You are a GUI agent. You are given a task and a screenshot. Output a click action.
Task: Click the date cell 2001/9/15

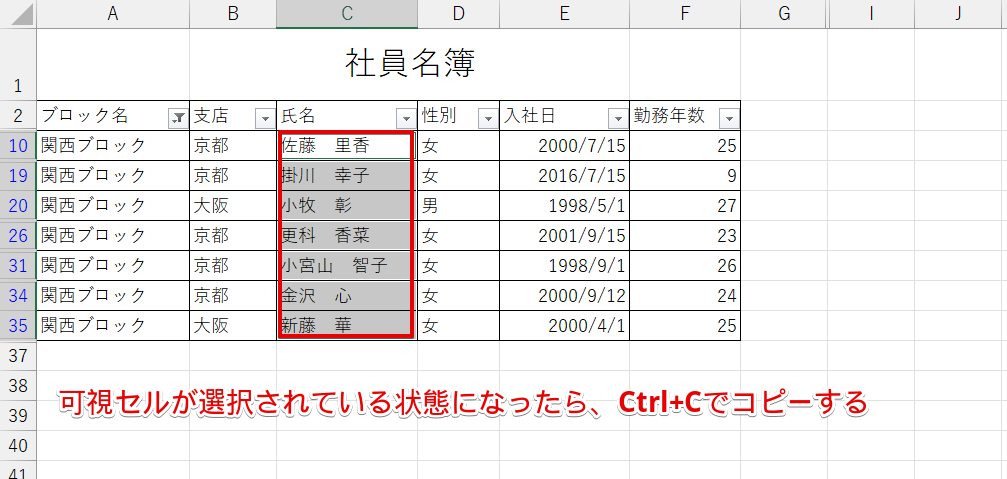coord(565,236)
